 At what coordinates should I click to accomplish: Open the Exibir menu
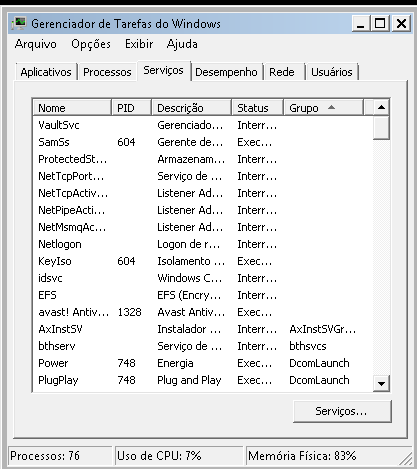pos(139,44)
